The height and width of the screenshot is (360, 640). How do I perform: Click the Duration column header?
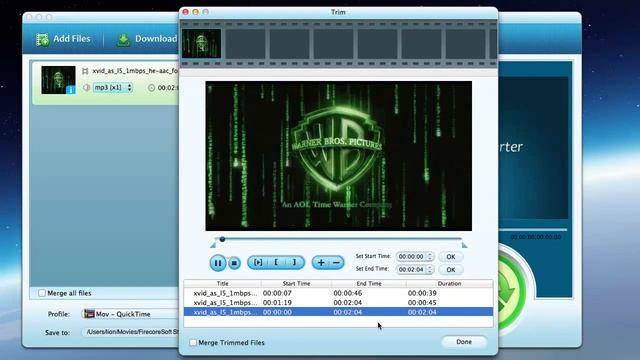coord(449,283)
